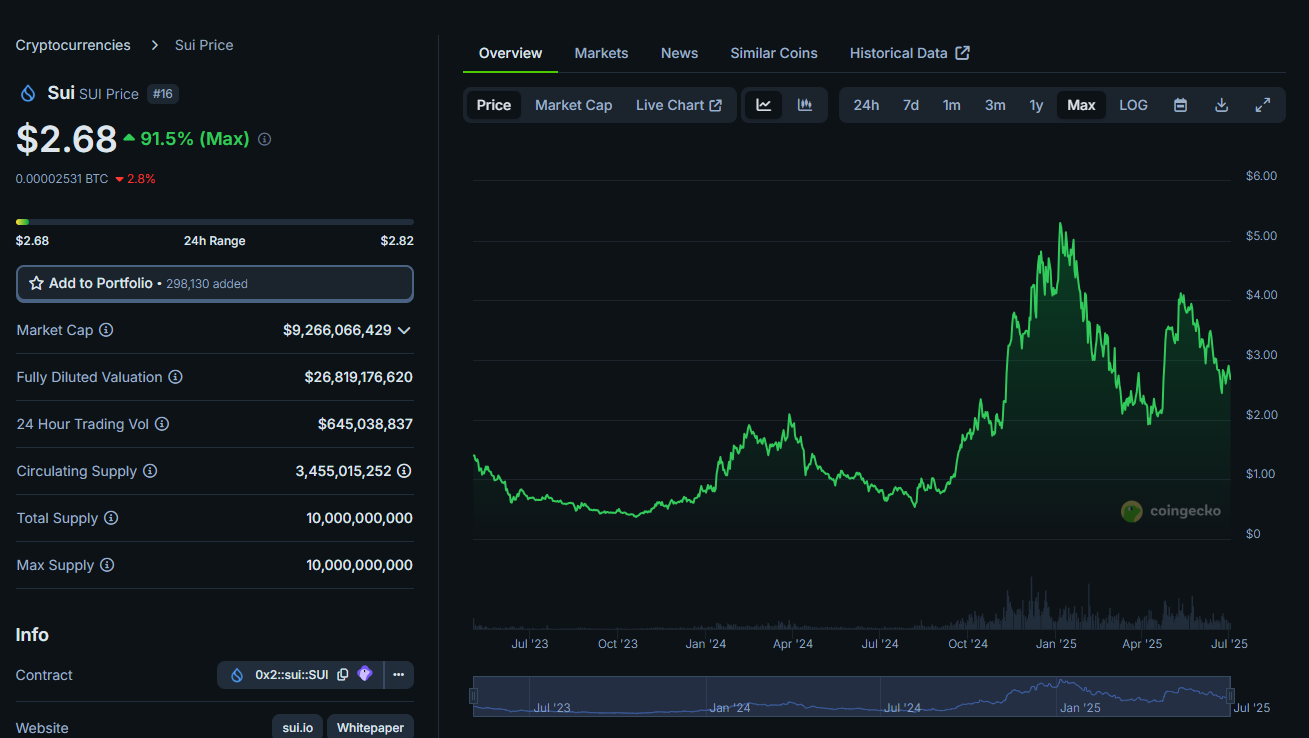The image size is (1309, 738).
Task: Set chart range to 7d
Action: coord(911,105)
